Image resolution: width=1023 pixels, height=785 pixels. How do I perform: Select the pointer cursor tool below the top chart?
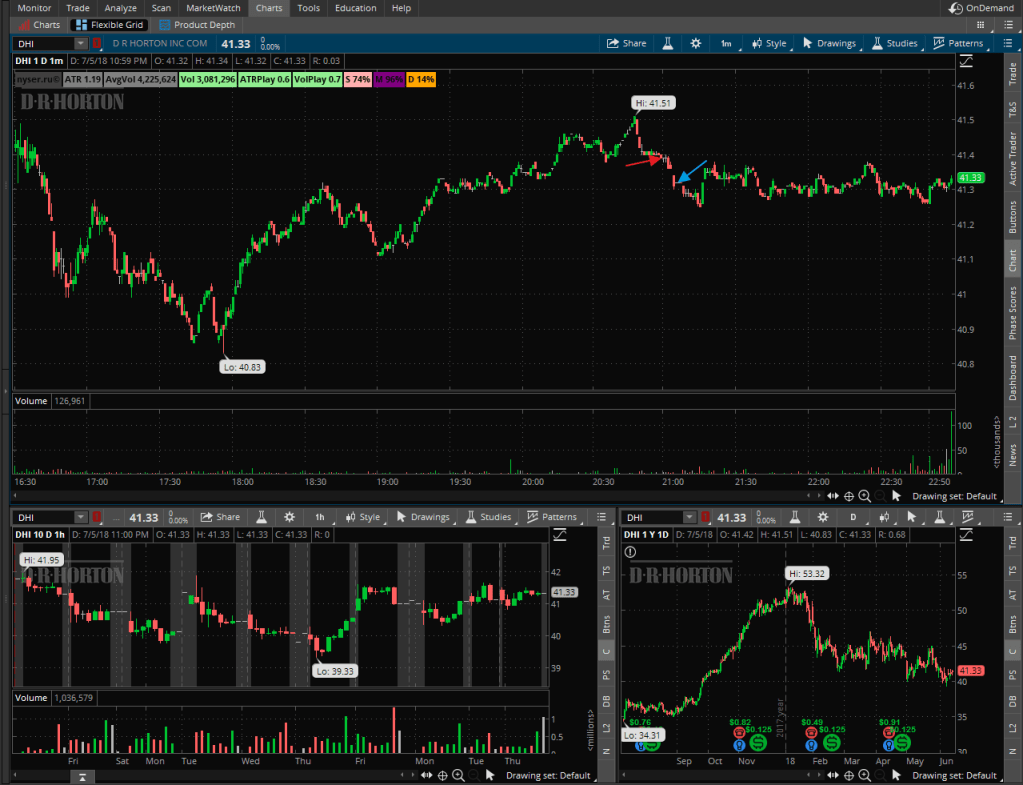click(896, 495)
